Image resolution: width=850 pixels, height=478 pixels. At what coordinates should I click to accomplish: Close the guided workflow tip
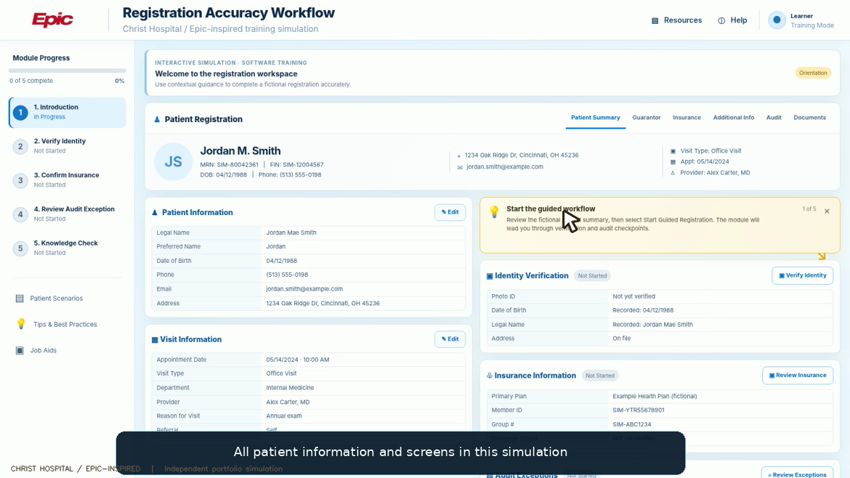pos(827,211)
